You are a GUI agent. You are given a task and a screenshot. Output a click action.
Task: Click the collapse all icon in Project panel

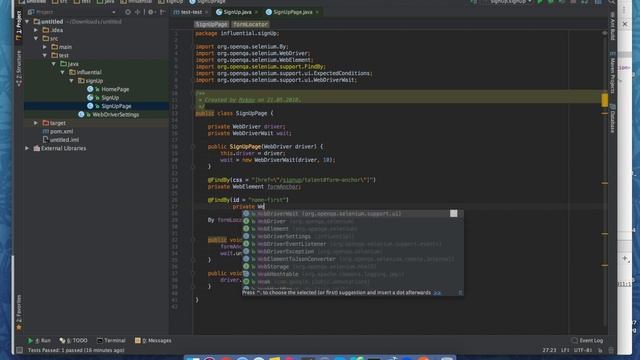pos(138,12)
